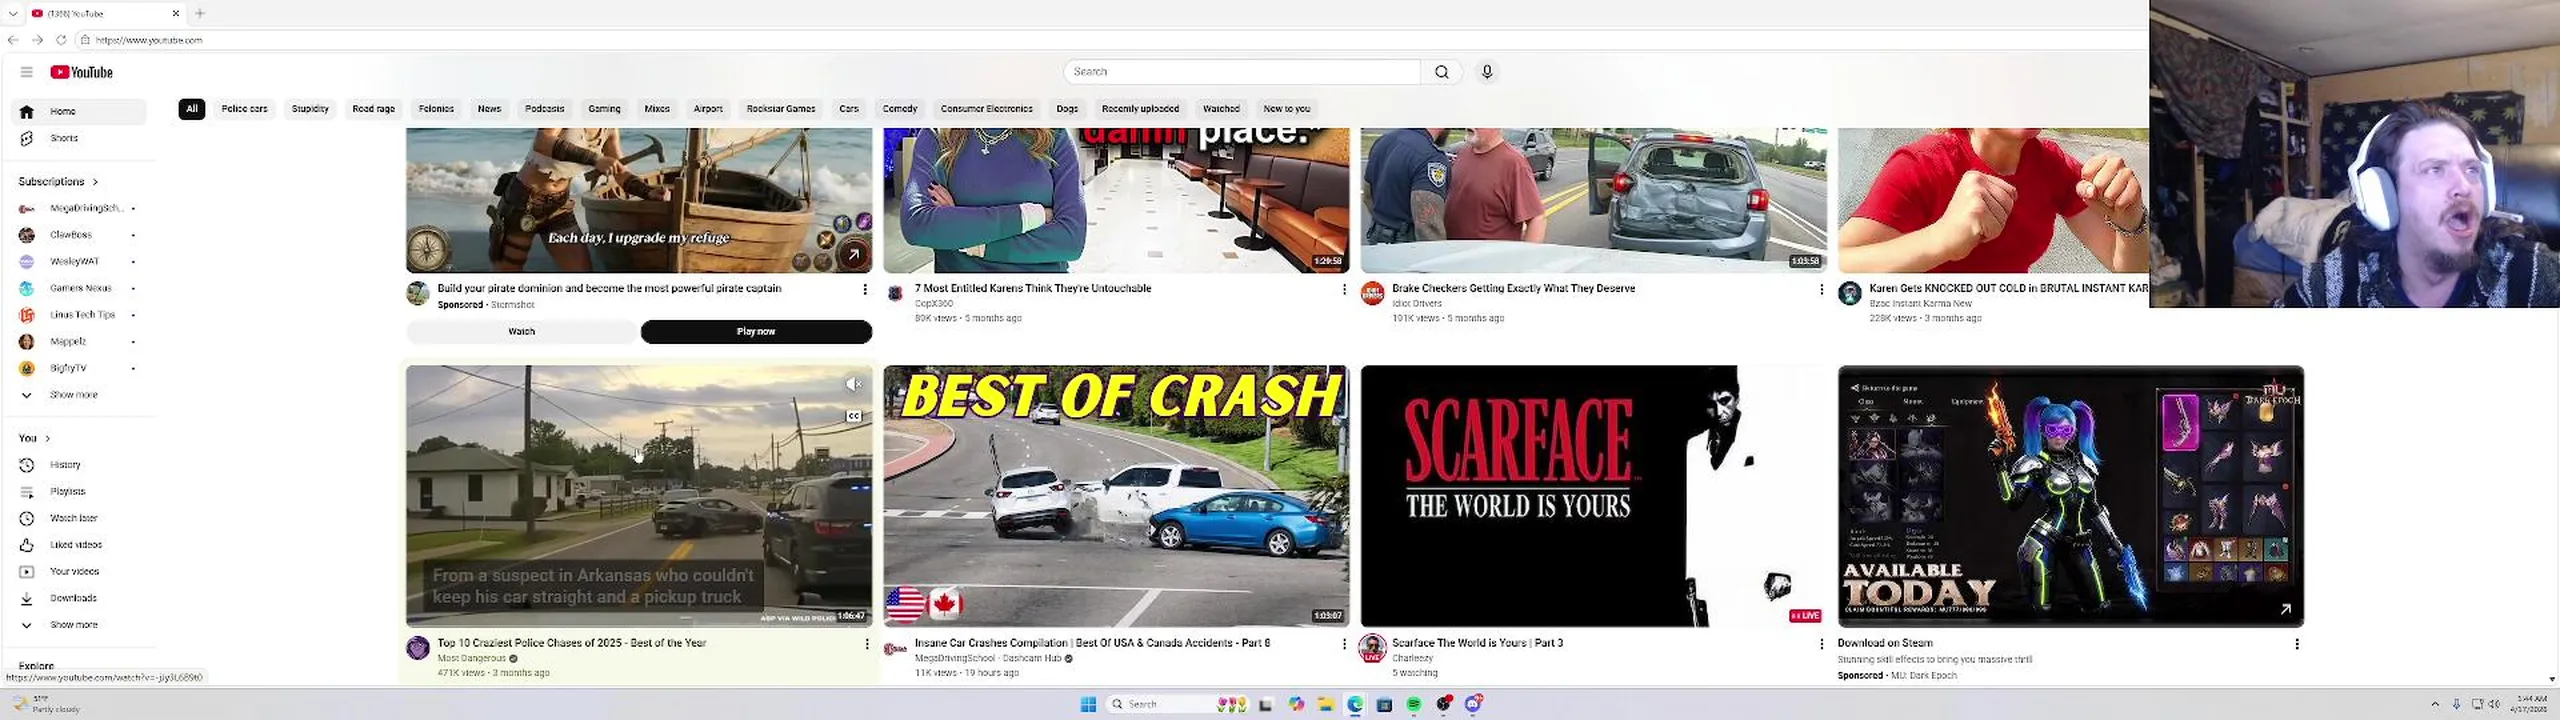Toggle closed captions on police chase preview
This screenshot has height=720, width=2560.
853,416
